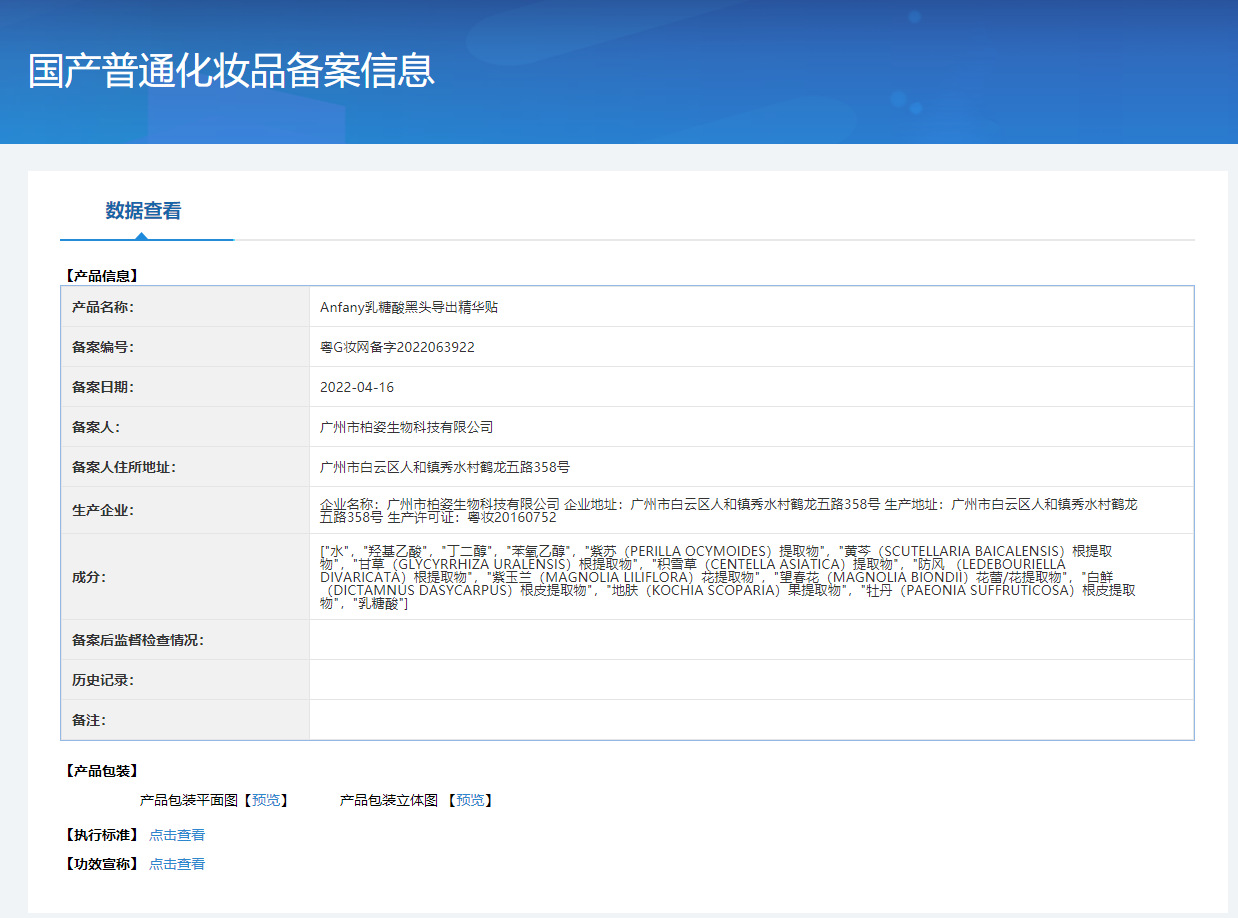
Task: Click the page title 国产普通化妆品备案信息
Action: (231, 71)
